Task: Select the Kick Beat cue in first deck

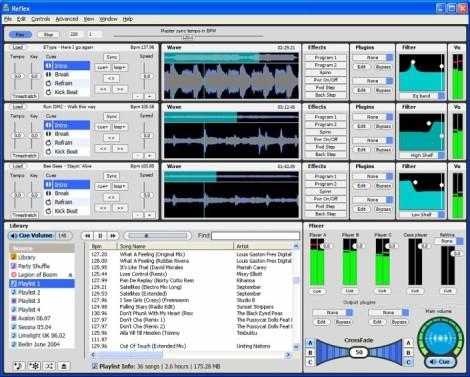Action: 67,92
